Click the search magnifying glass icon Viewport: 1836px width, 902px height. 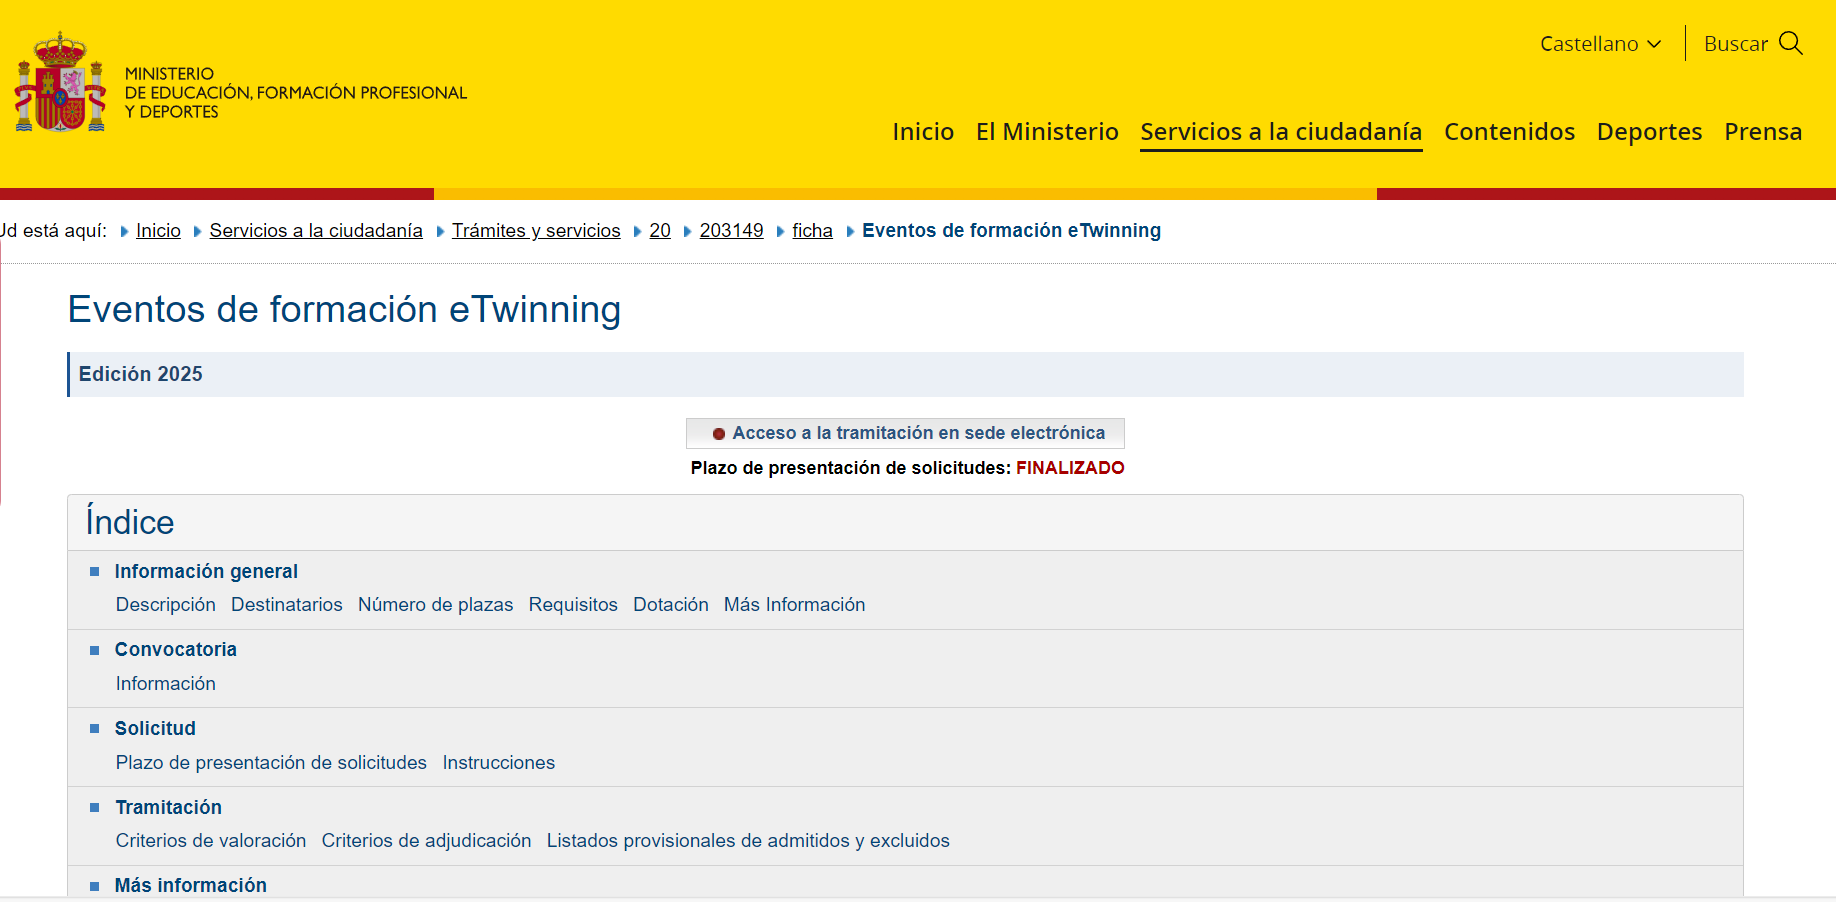1790,43
